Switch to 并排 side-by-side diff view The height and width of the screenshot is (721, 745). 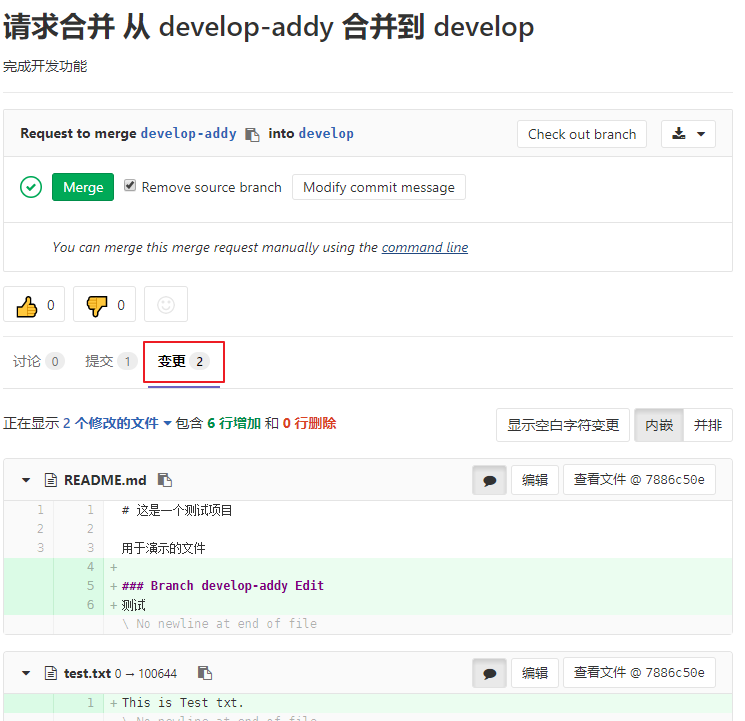pos(708,425)
